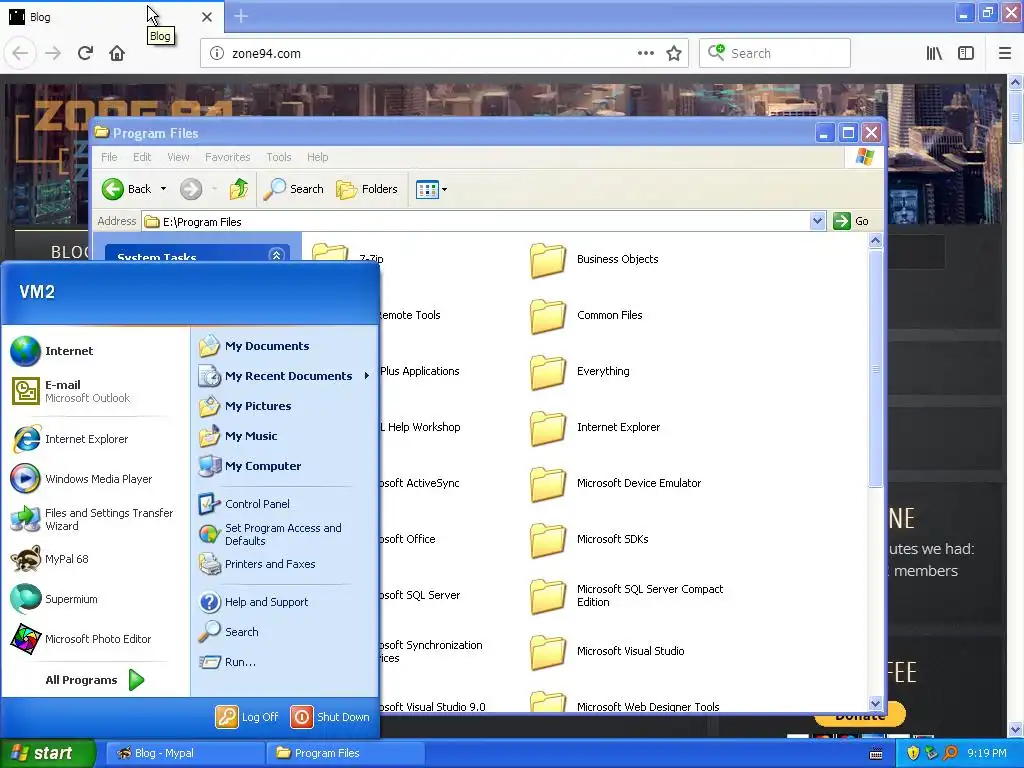This screenshot has width=1024, height=768.
Task: Open the View menu in Explorer
Action: click(178, 157)
